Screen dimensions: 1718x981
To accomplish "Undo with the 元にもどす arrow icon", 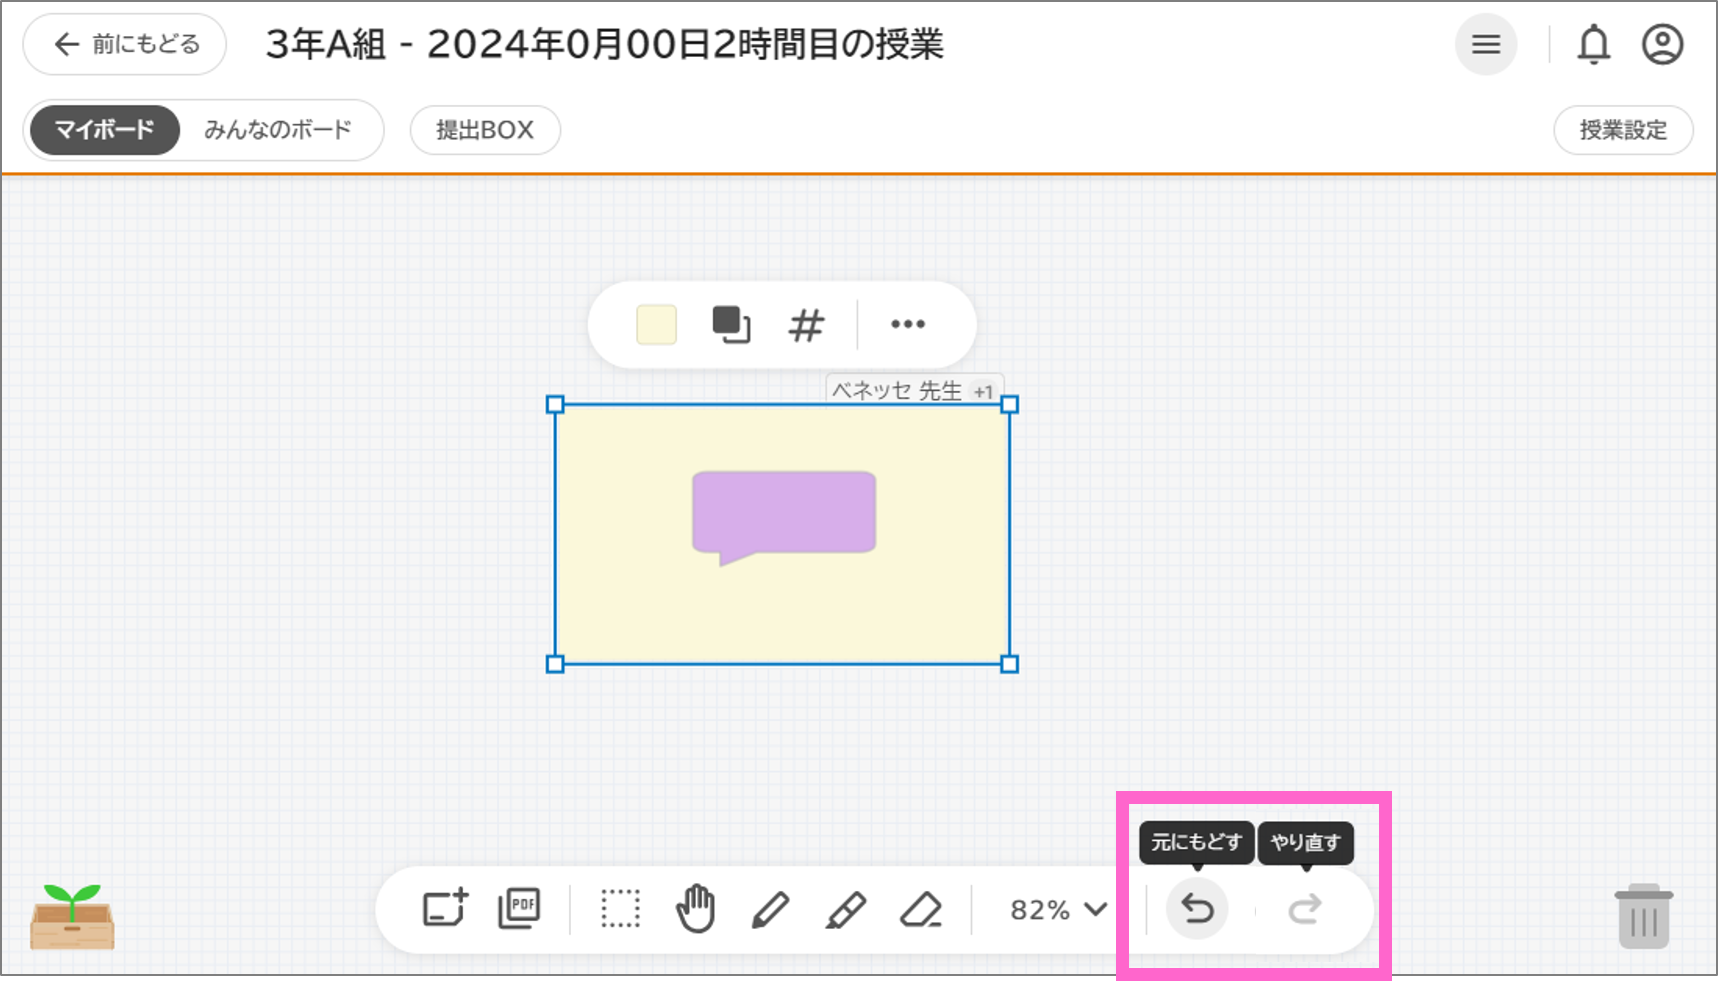I will point(1197,910).
